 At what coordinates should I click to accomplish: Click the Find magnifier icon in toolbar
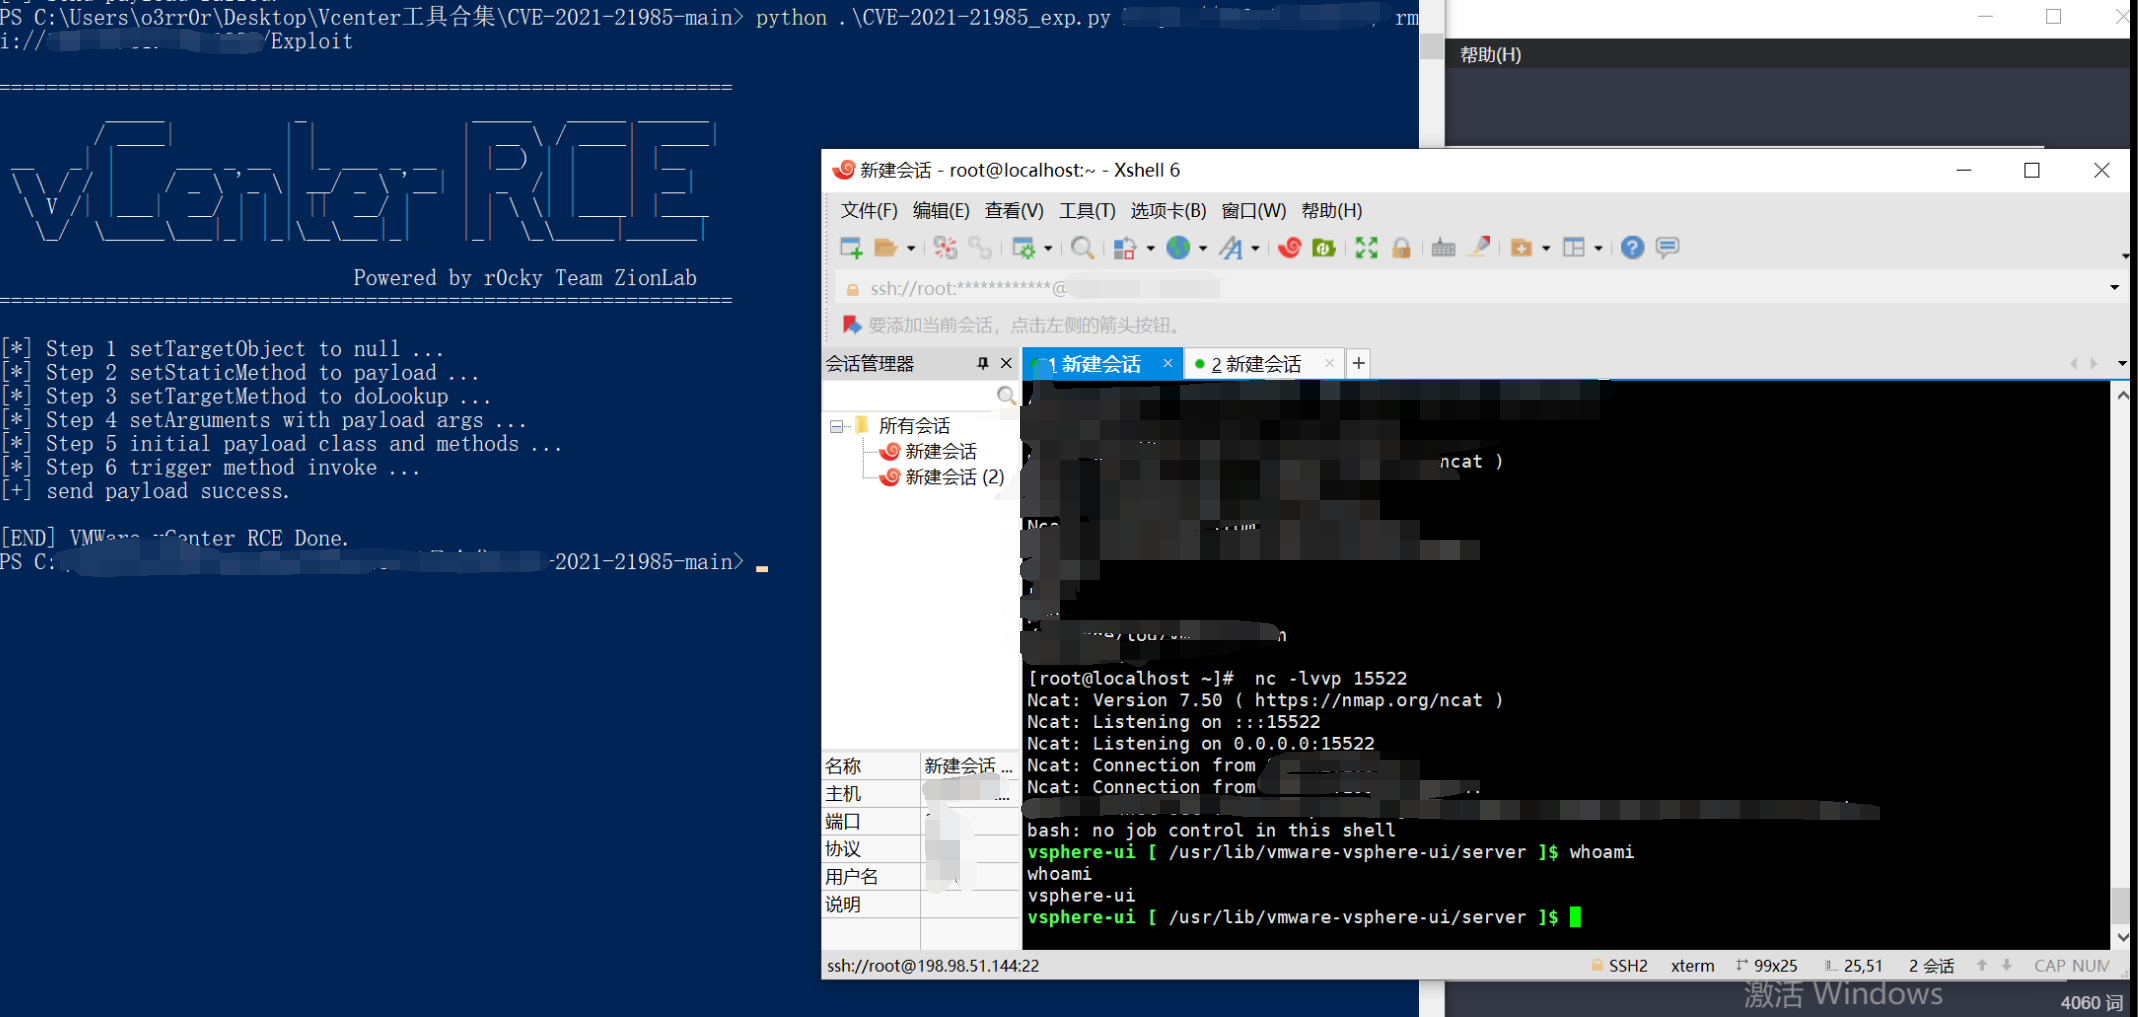pyautogui.click(x=1082, y=248)
